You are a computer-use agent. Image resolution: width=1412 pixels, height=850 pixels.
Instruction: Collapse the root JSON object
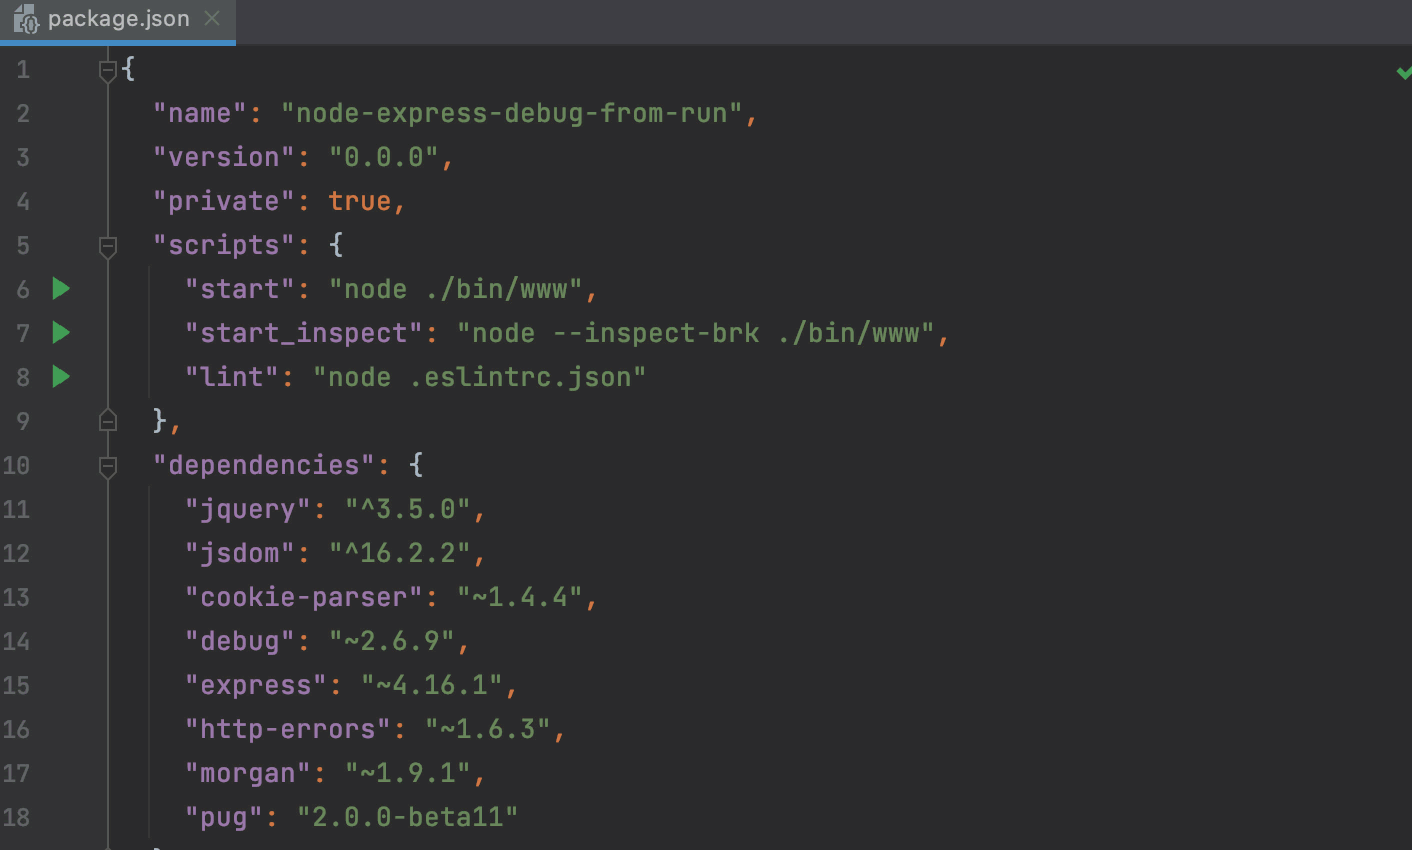(x=107, y=70)
